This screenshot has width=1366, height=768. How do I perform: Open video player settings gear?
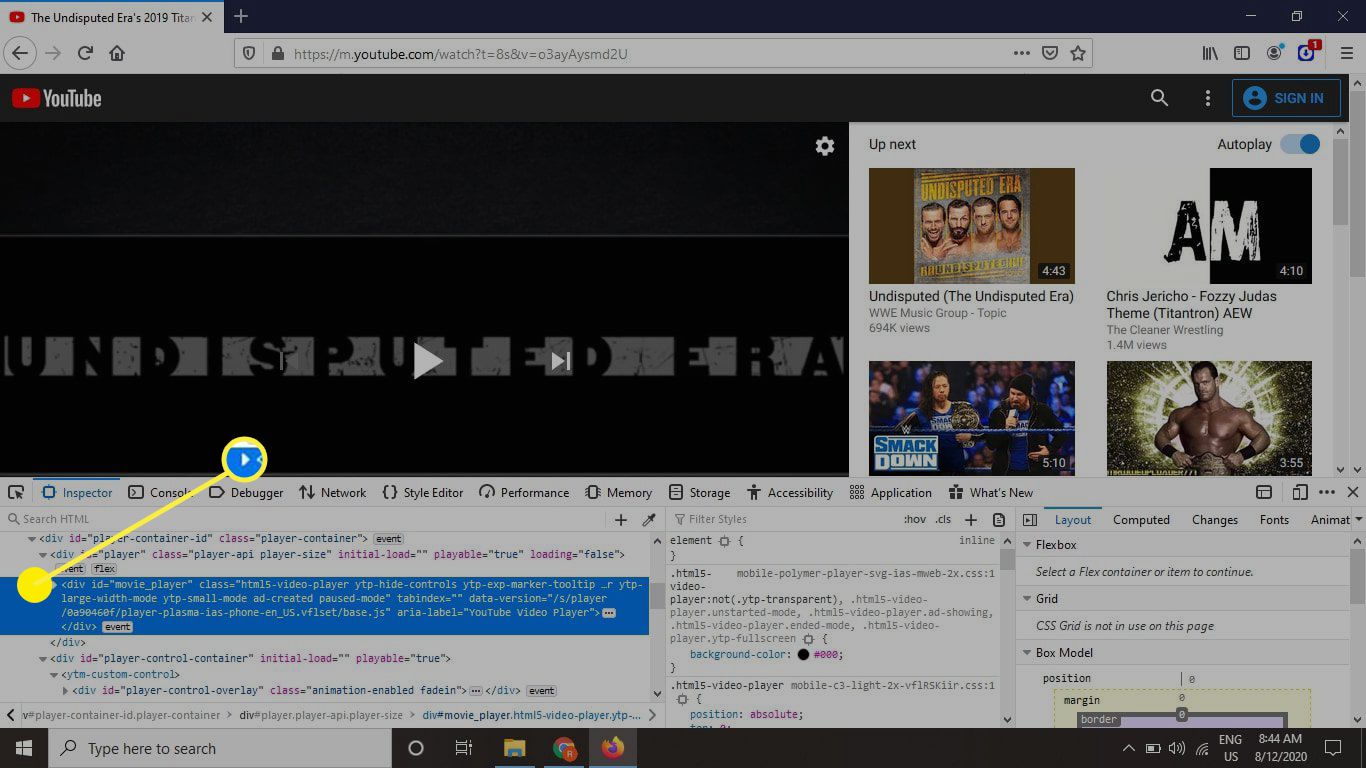pos(825,147)
